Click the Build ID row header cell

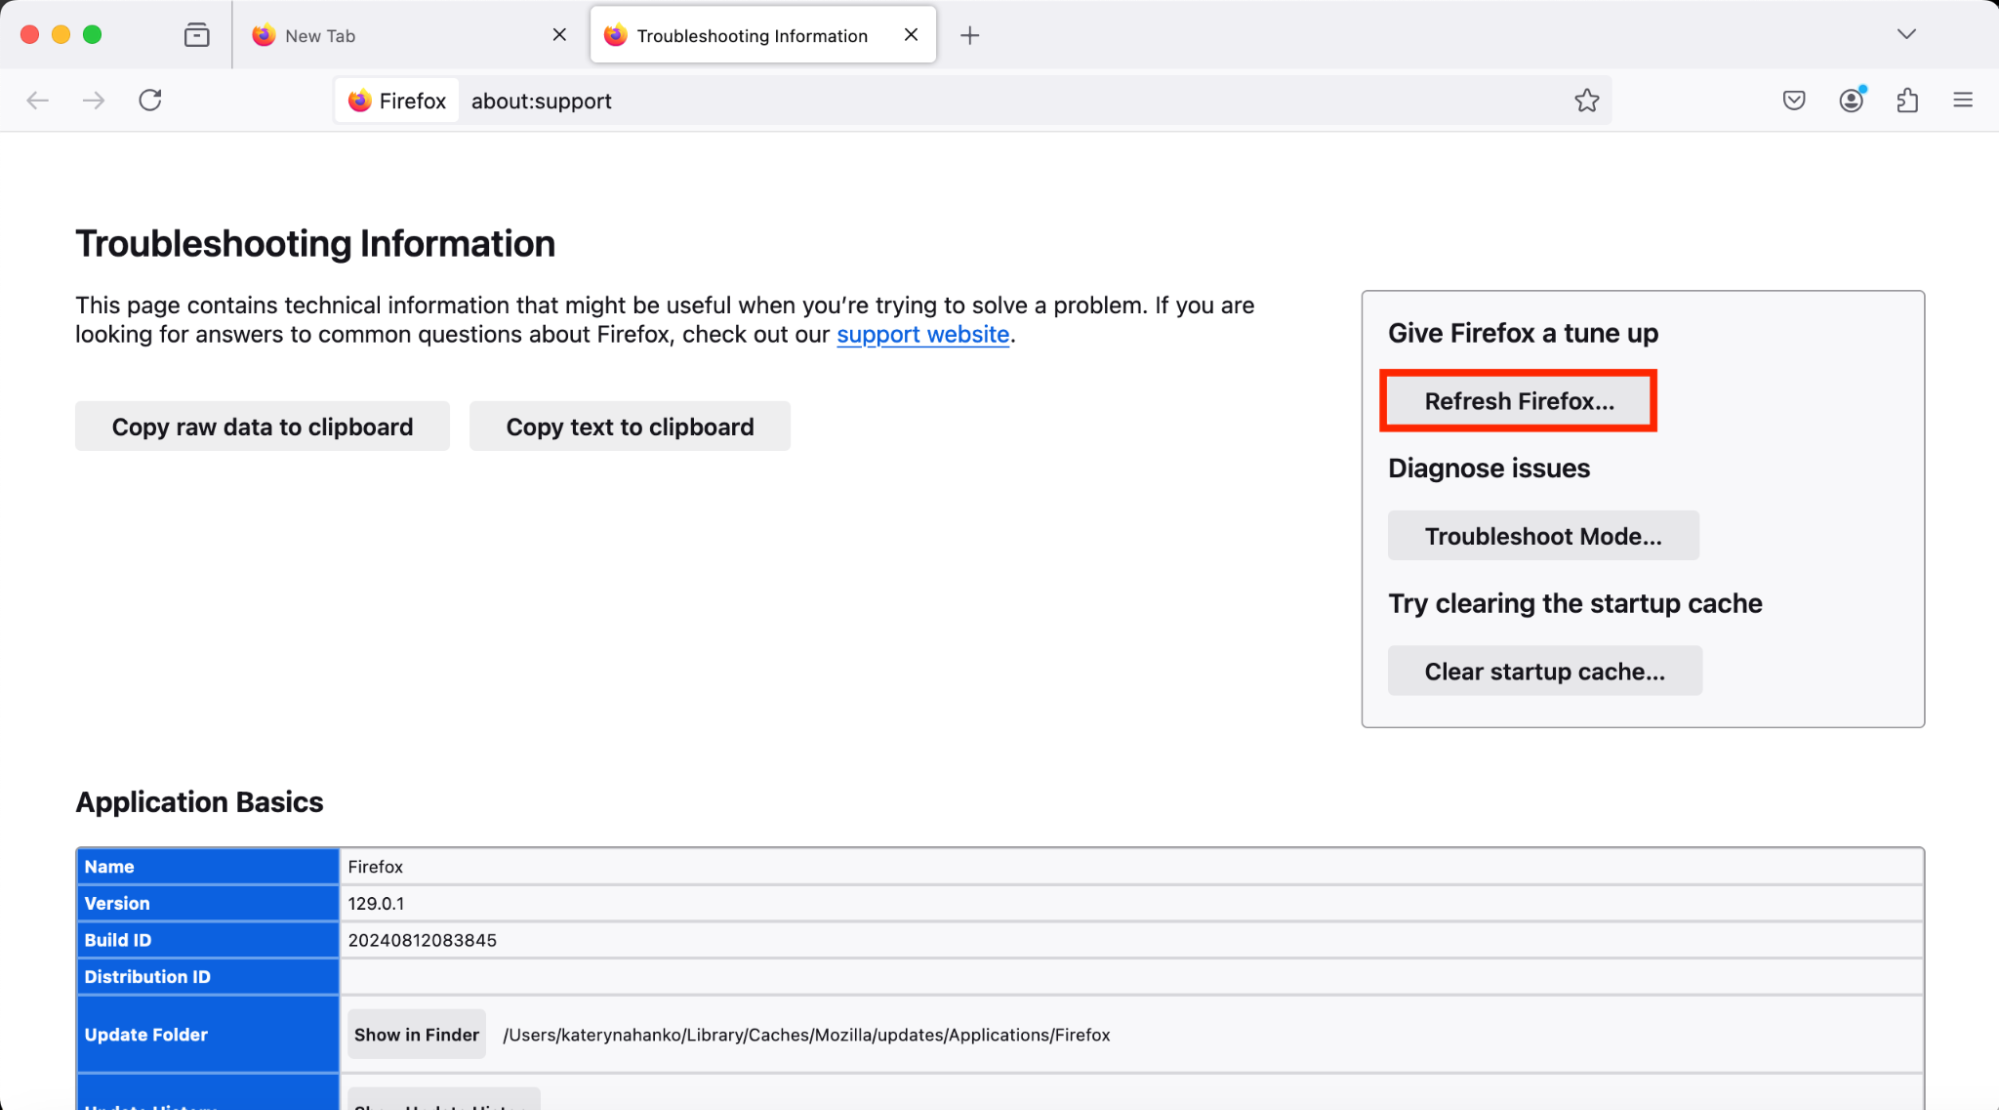[x=208, y=941]
